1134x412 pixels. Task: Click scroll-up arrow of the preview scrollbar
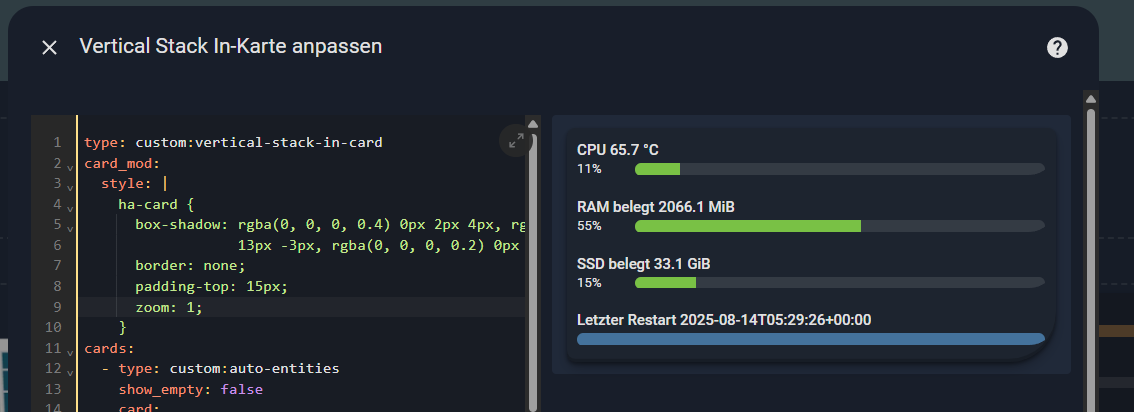point(1091,98)
